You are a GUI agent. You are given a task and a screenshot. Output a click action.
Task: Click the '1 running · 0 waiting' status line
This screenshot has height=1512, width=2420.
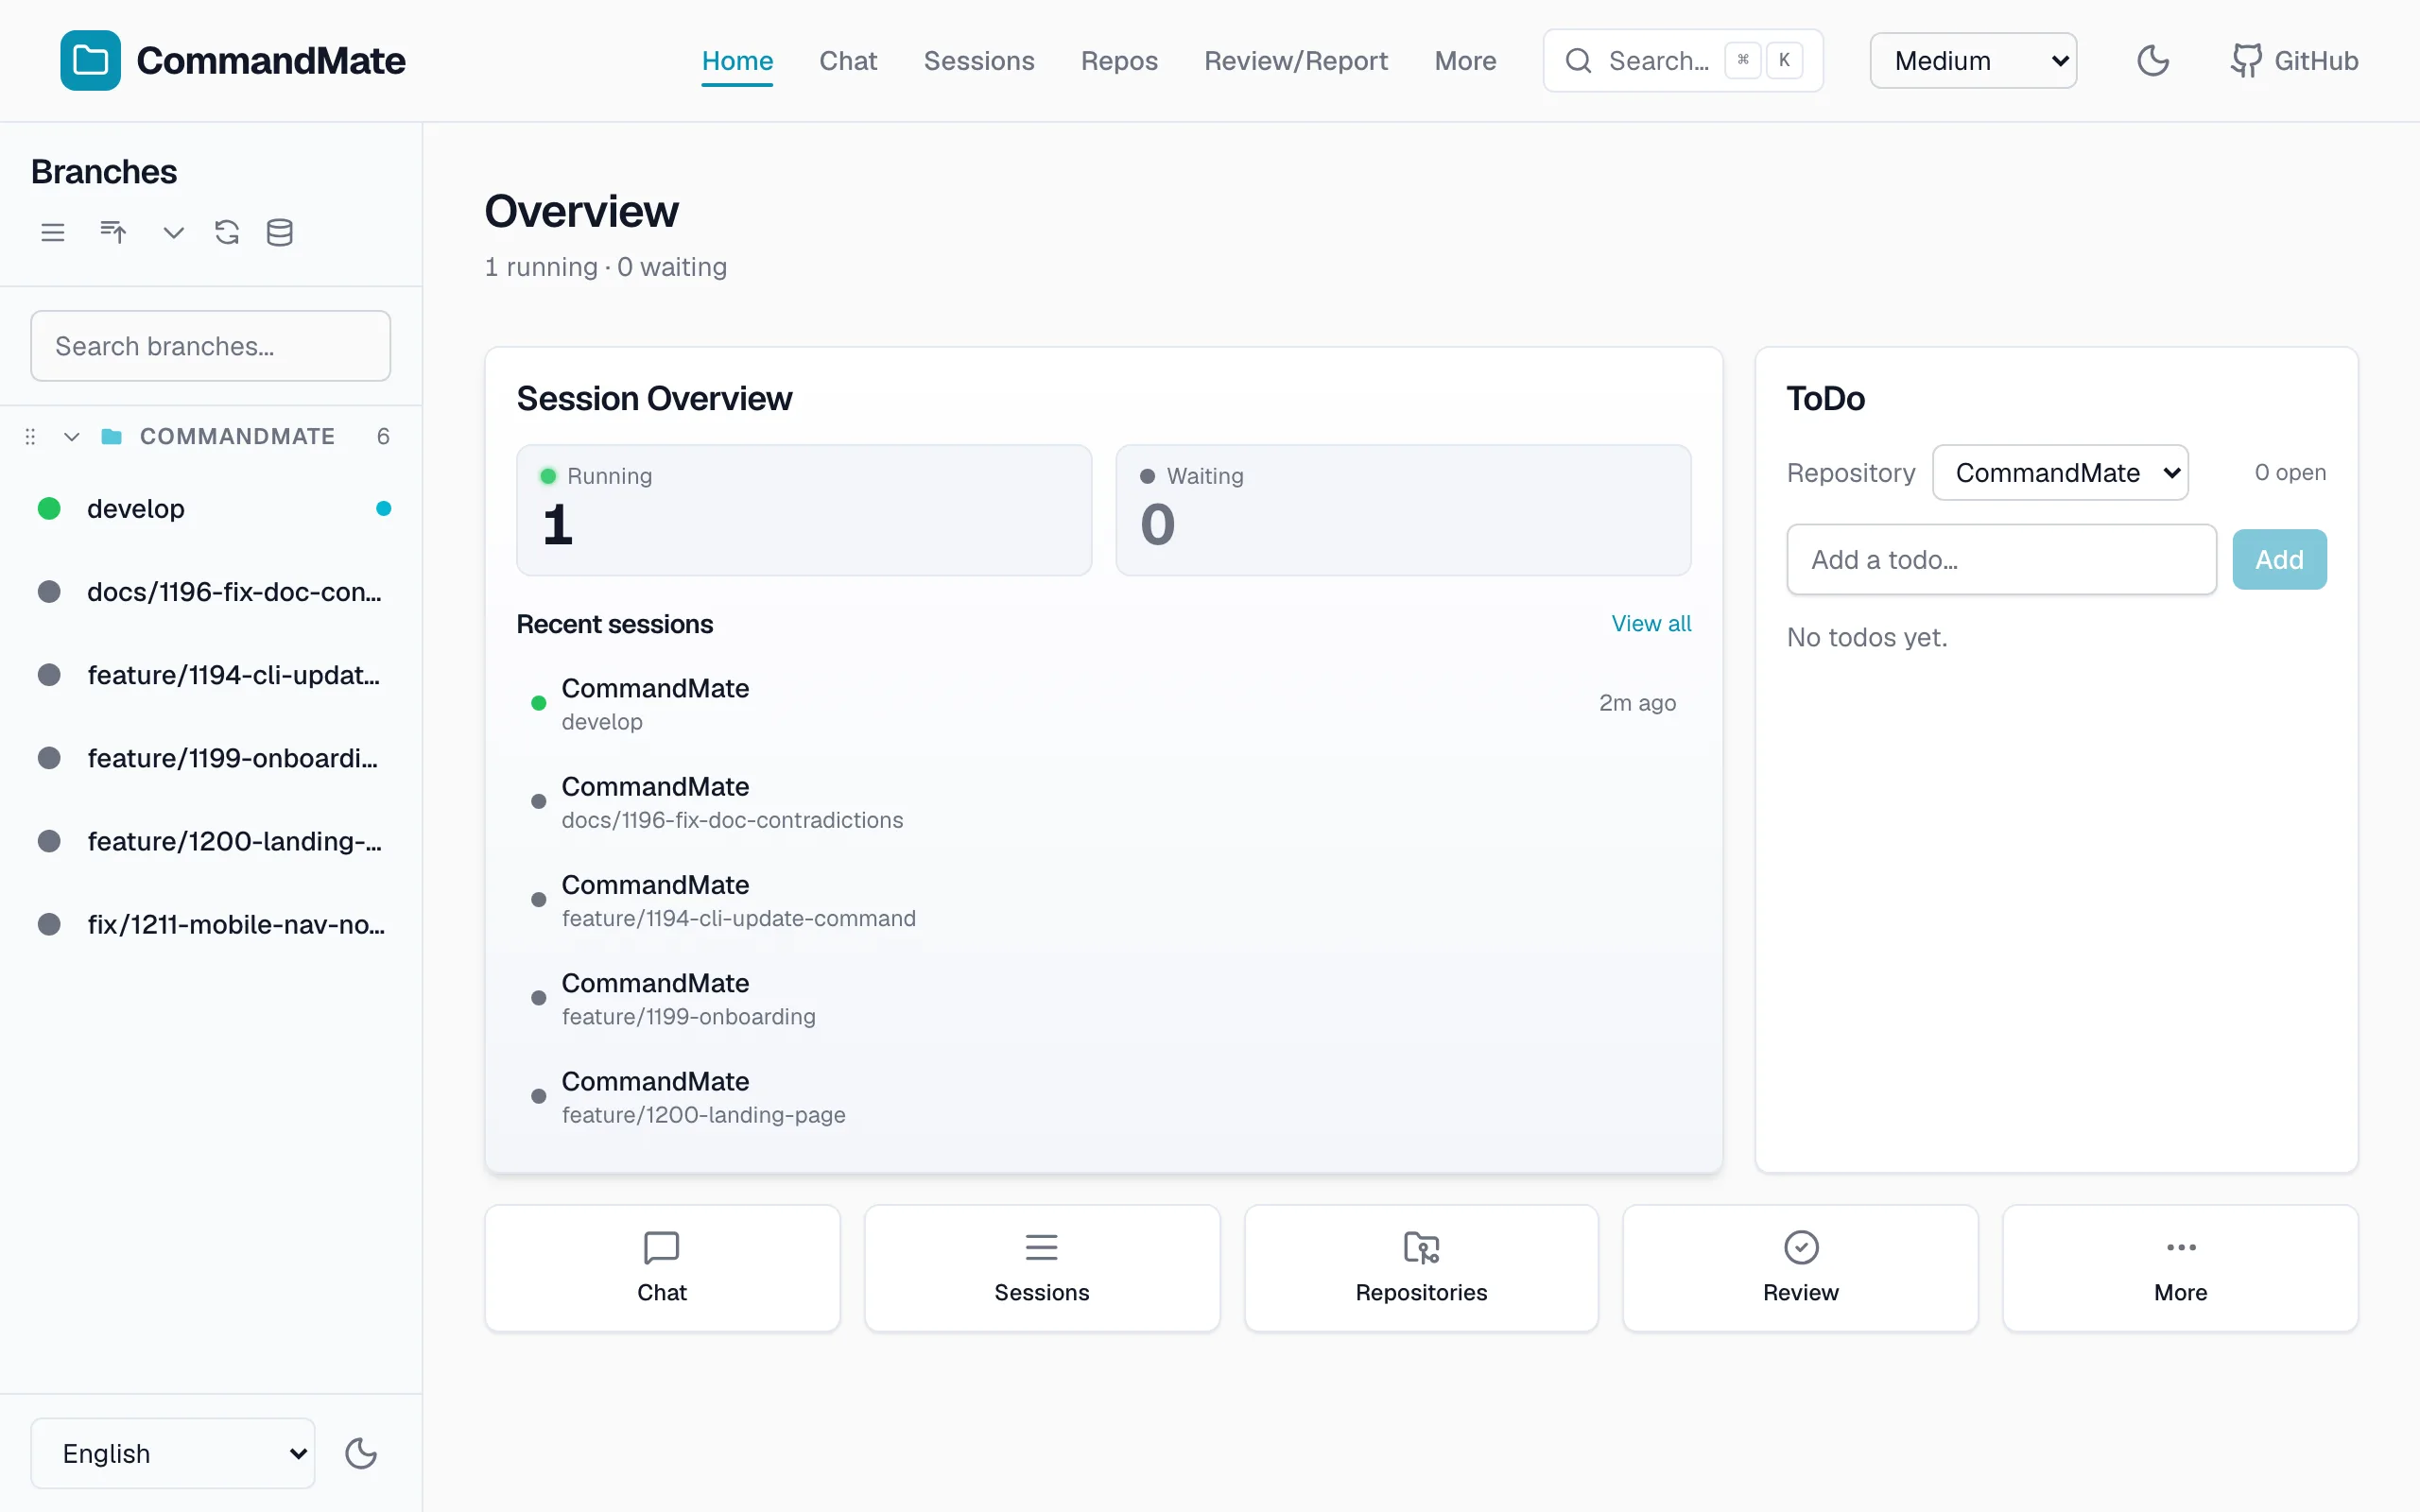coord(606,267)
